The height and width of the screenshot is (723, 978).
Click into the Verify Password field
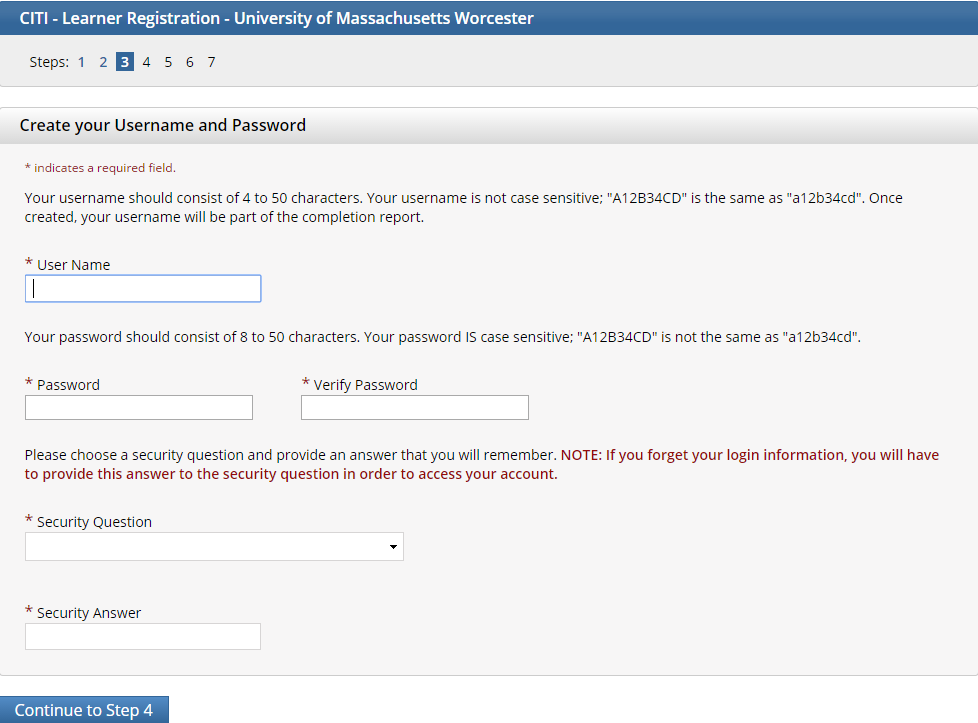tap(415, 408)
